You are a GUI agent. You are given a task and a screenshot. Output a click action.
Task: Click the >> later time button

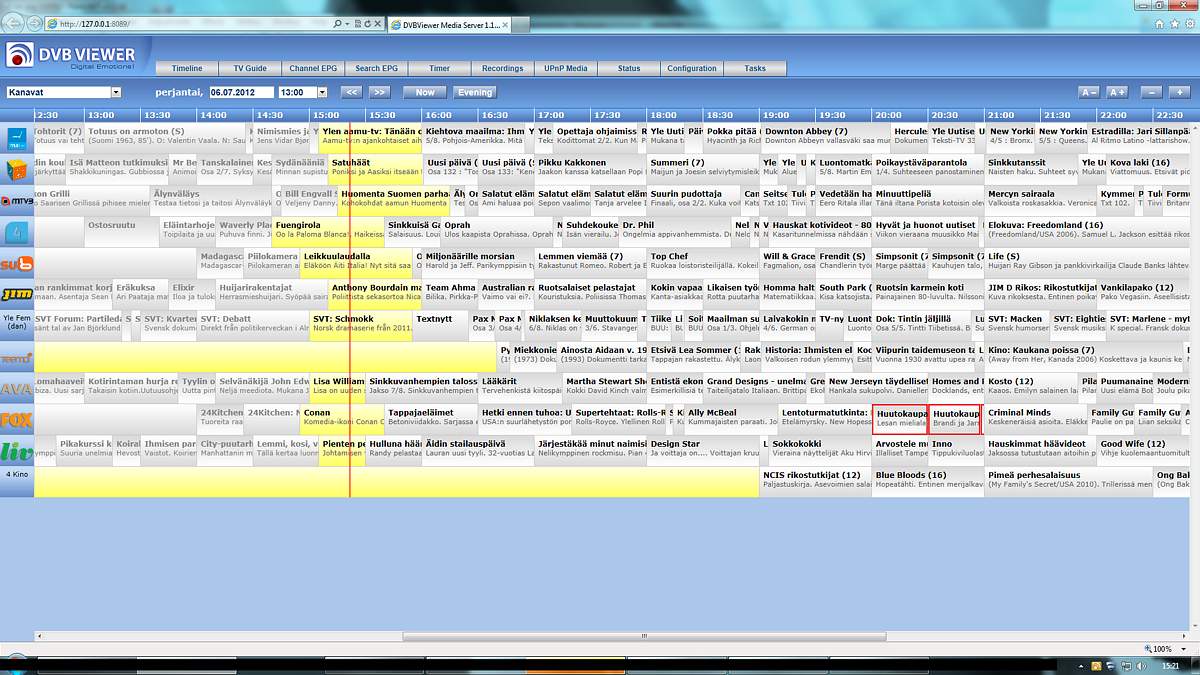tap(379, 92)
